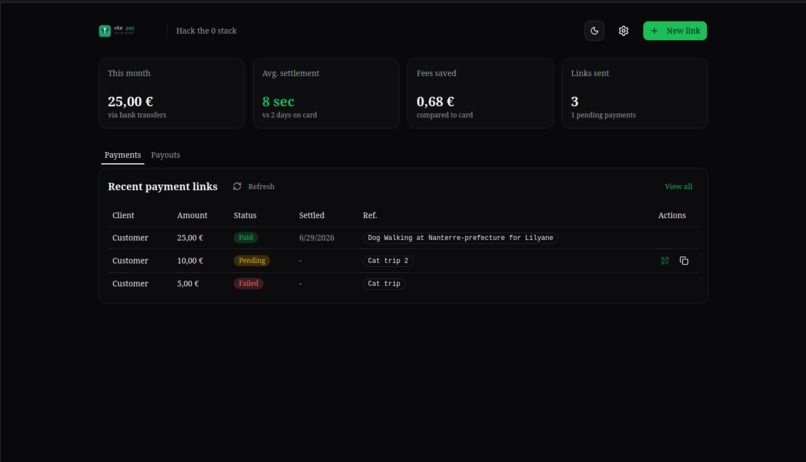Click the Recent payment links heading

[x=162, y=187]
